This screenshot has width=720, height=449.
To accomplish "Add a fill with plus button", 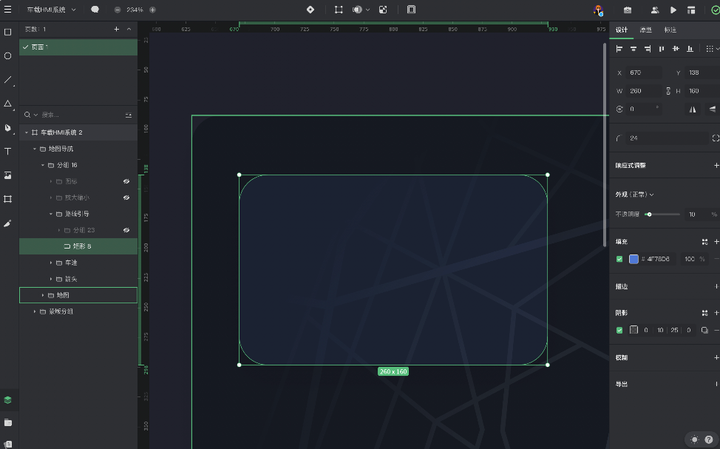I will tap(716, 241).
